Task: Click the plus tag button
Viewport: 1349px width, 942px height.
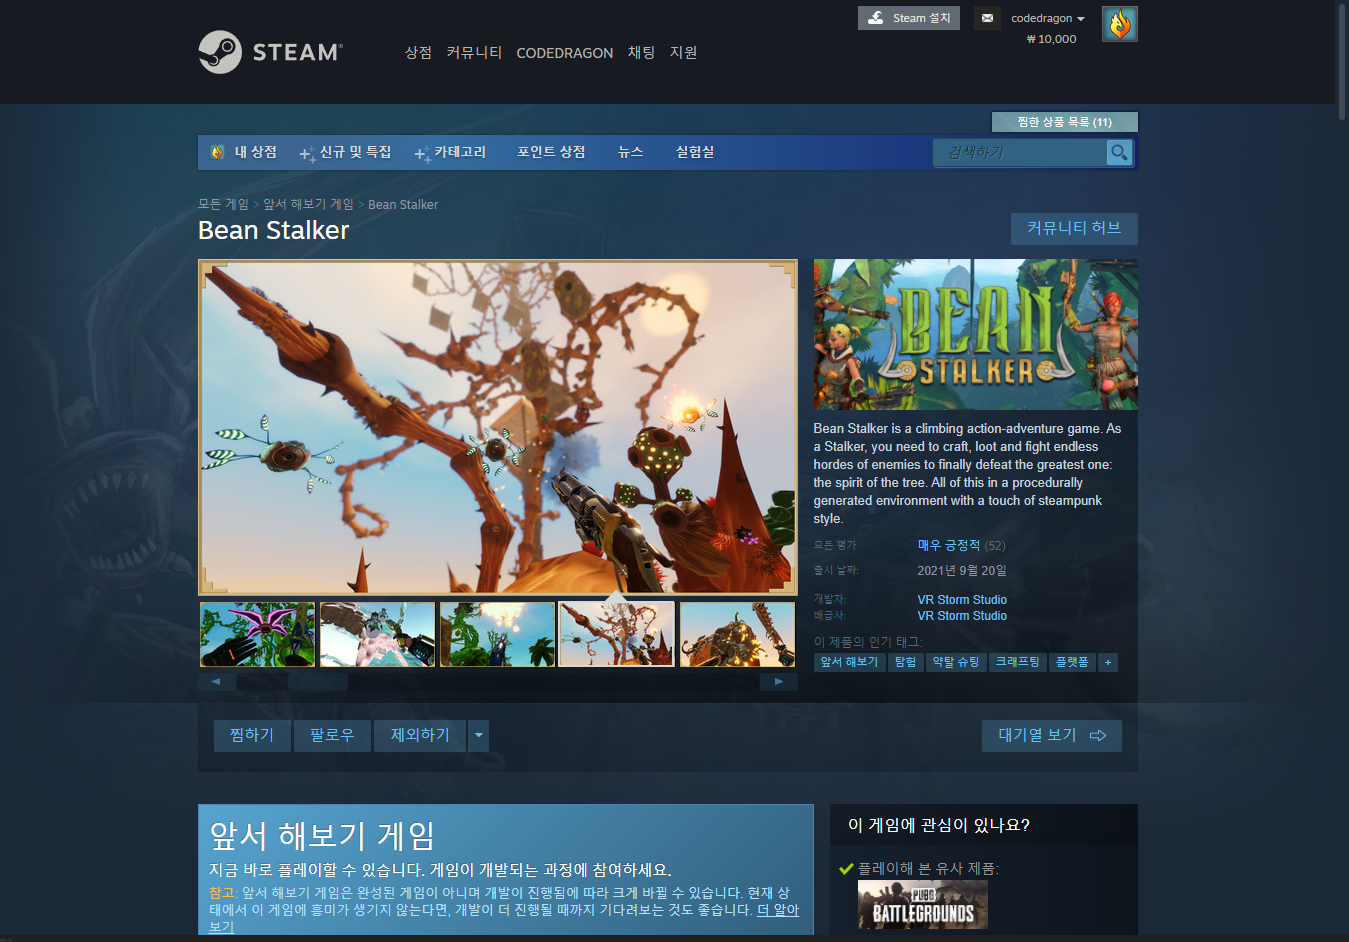Action: coord(1107,662)
